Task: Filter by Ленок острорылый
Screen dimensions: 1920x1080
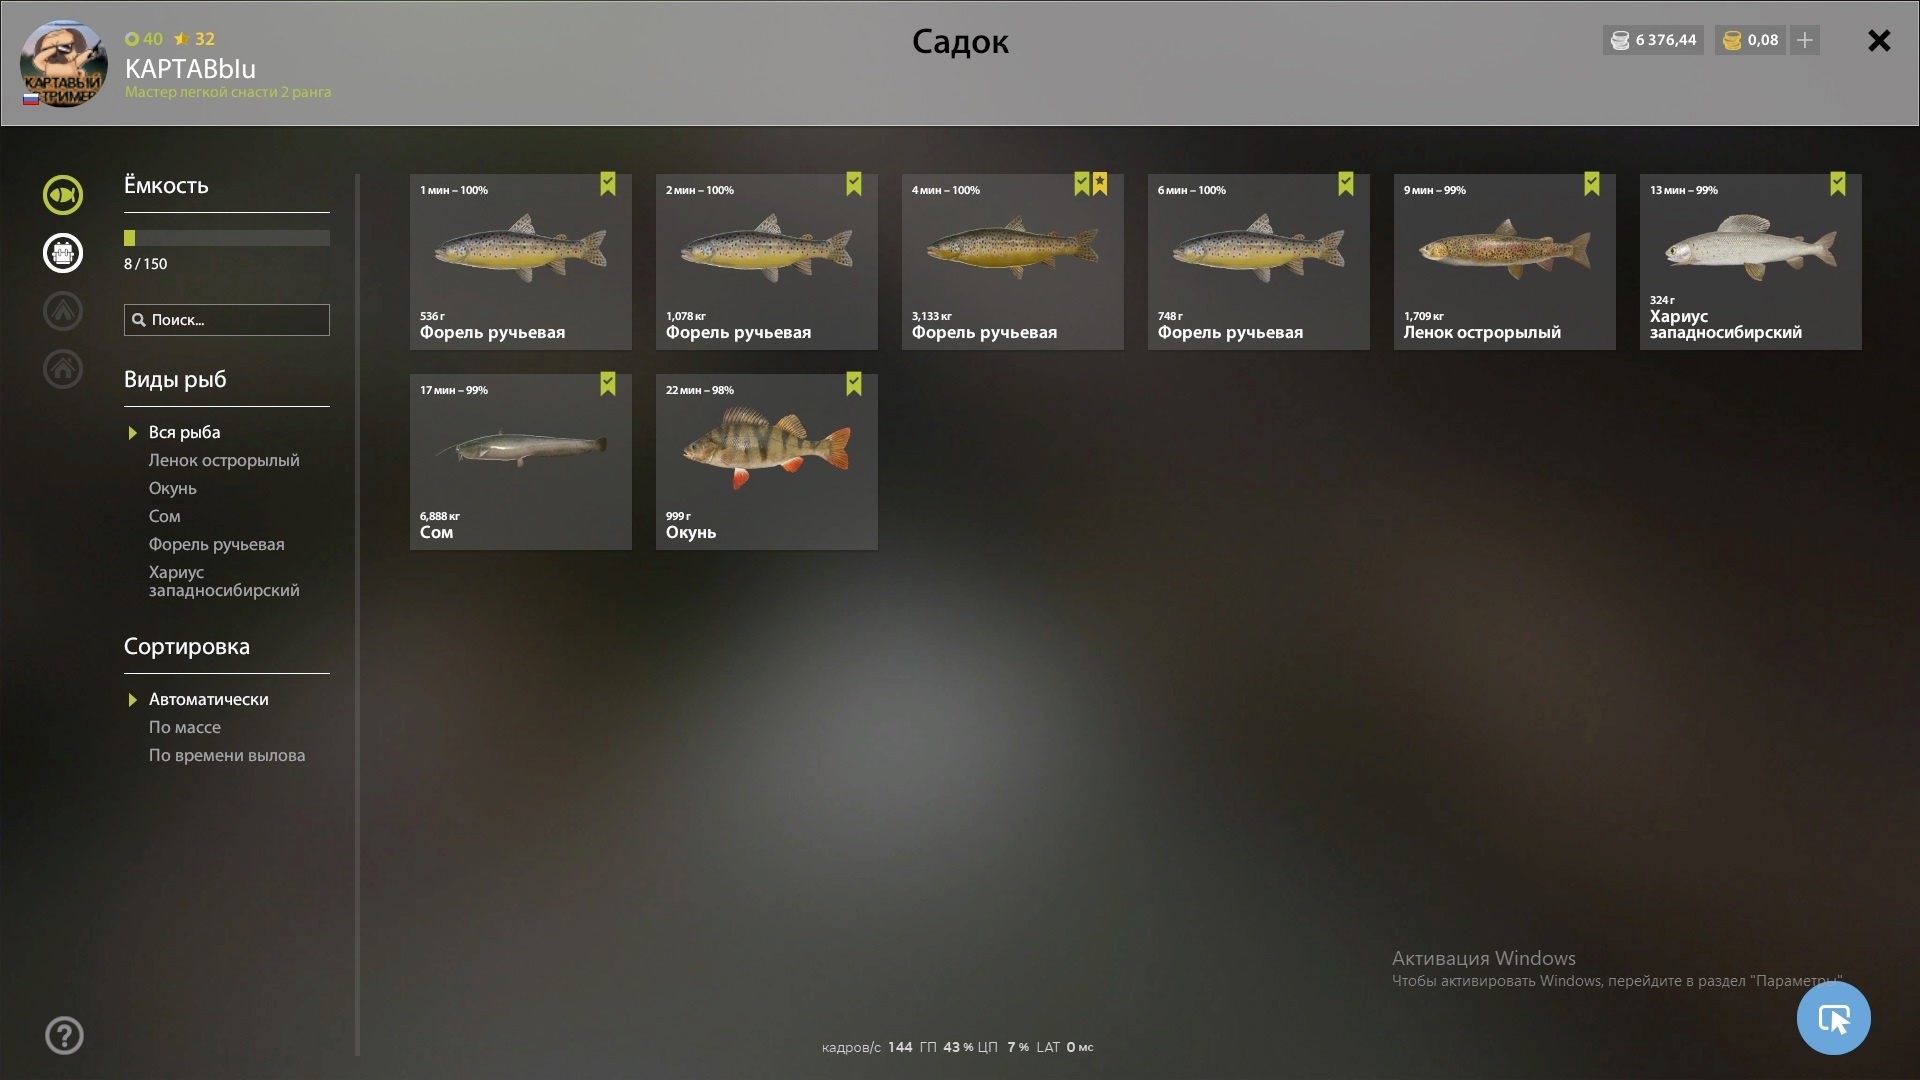Action: click(224, 460)
